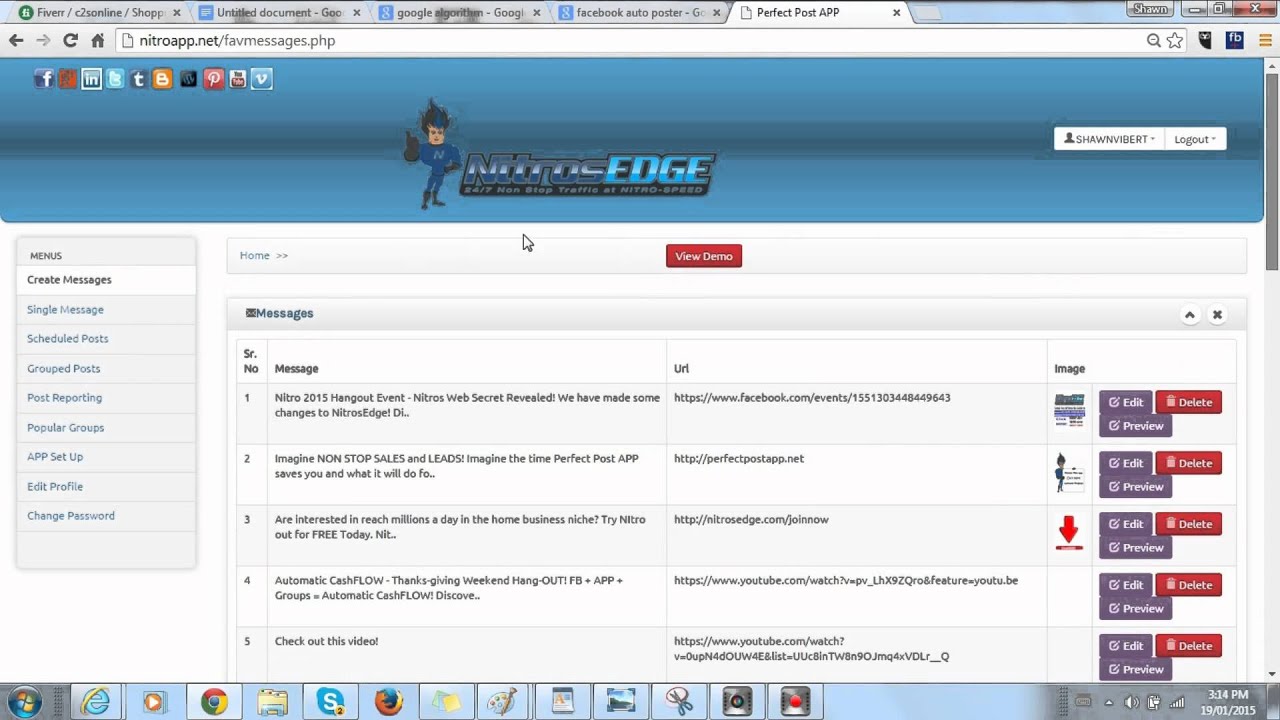Click the zoom magnifier icon in address bar

[1154, 40]
